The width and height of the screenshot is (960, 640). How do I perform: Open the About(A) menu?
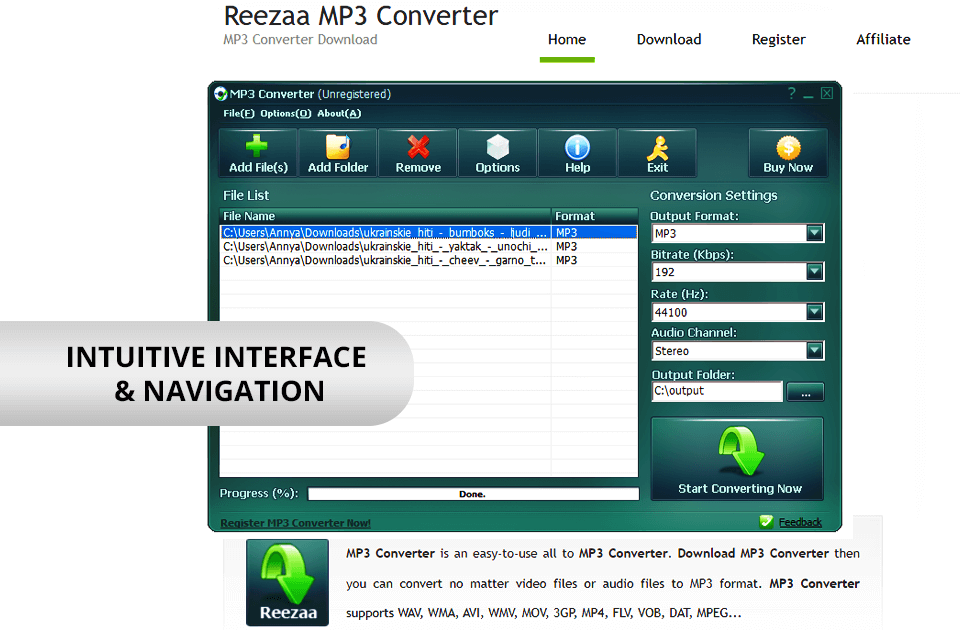339,113
